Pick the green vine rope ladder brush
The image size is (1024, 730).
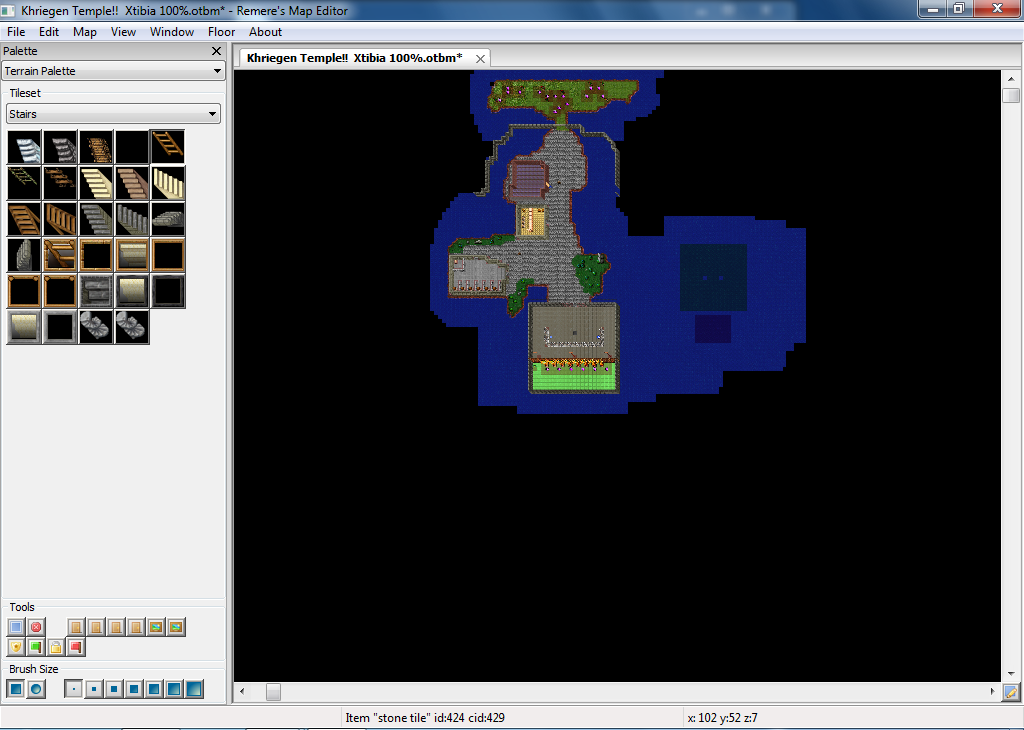[24, 183]
